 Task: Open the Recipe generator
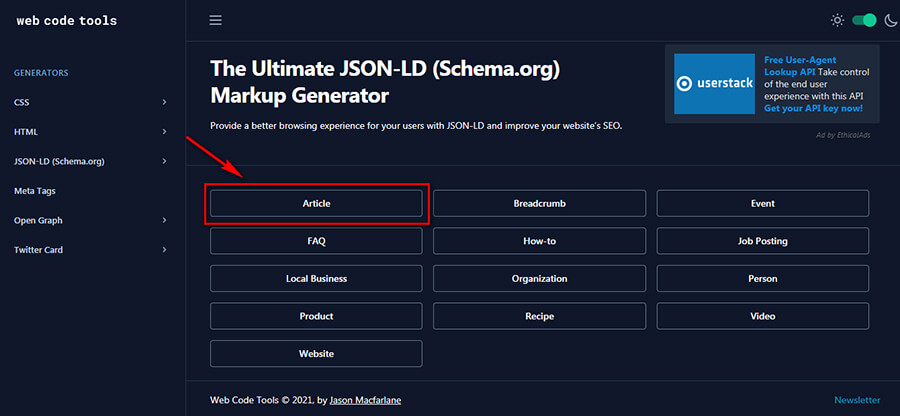539,316
